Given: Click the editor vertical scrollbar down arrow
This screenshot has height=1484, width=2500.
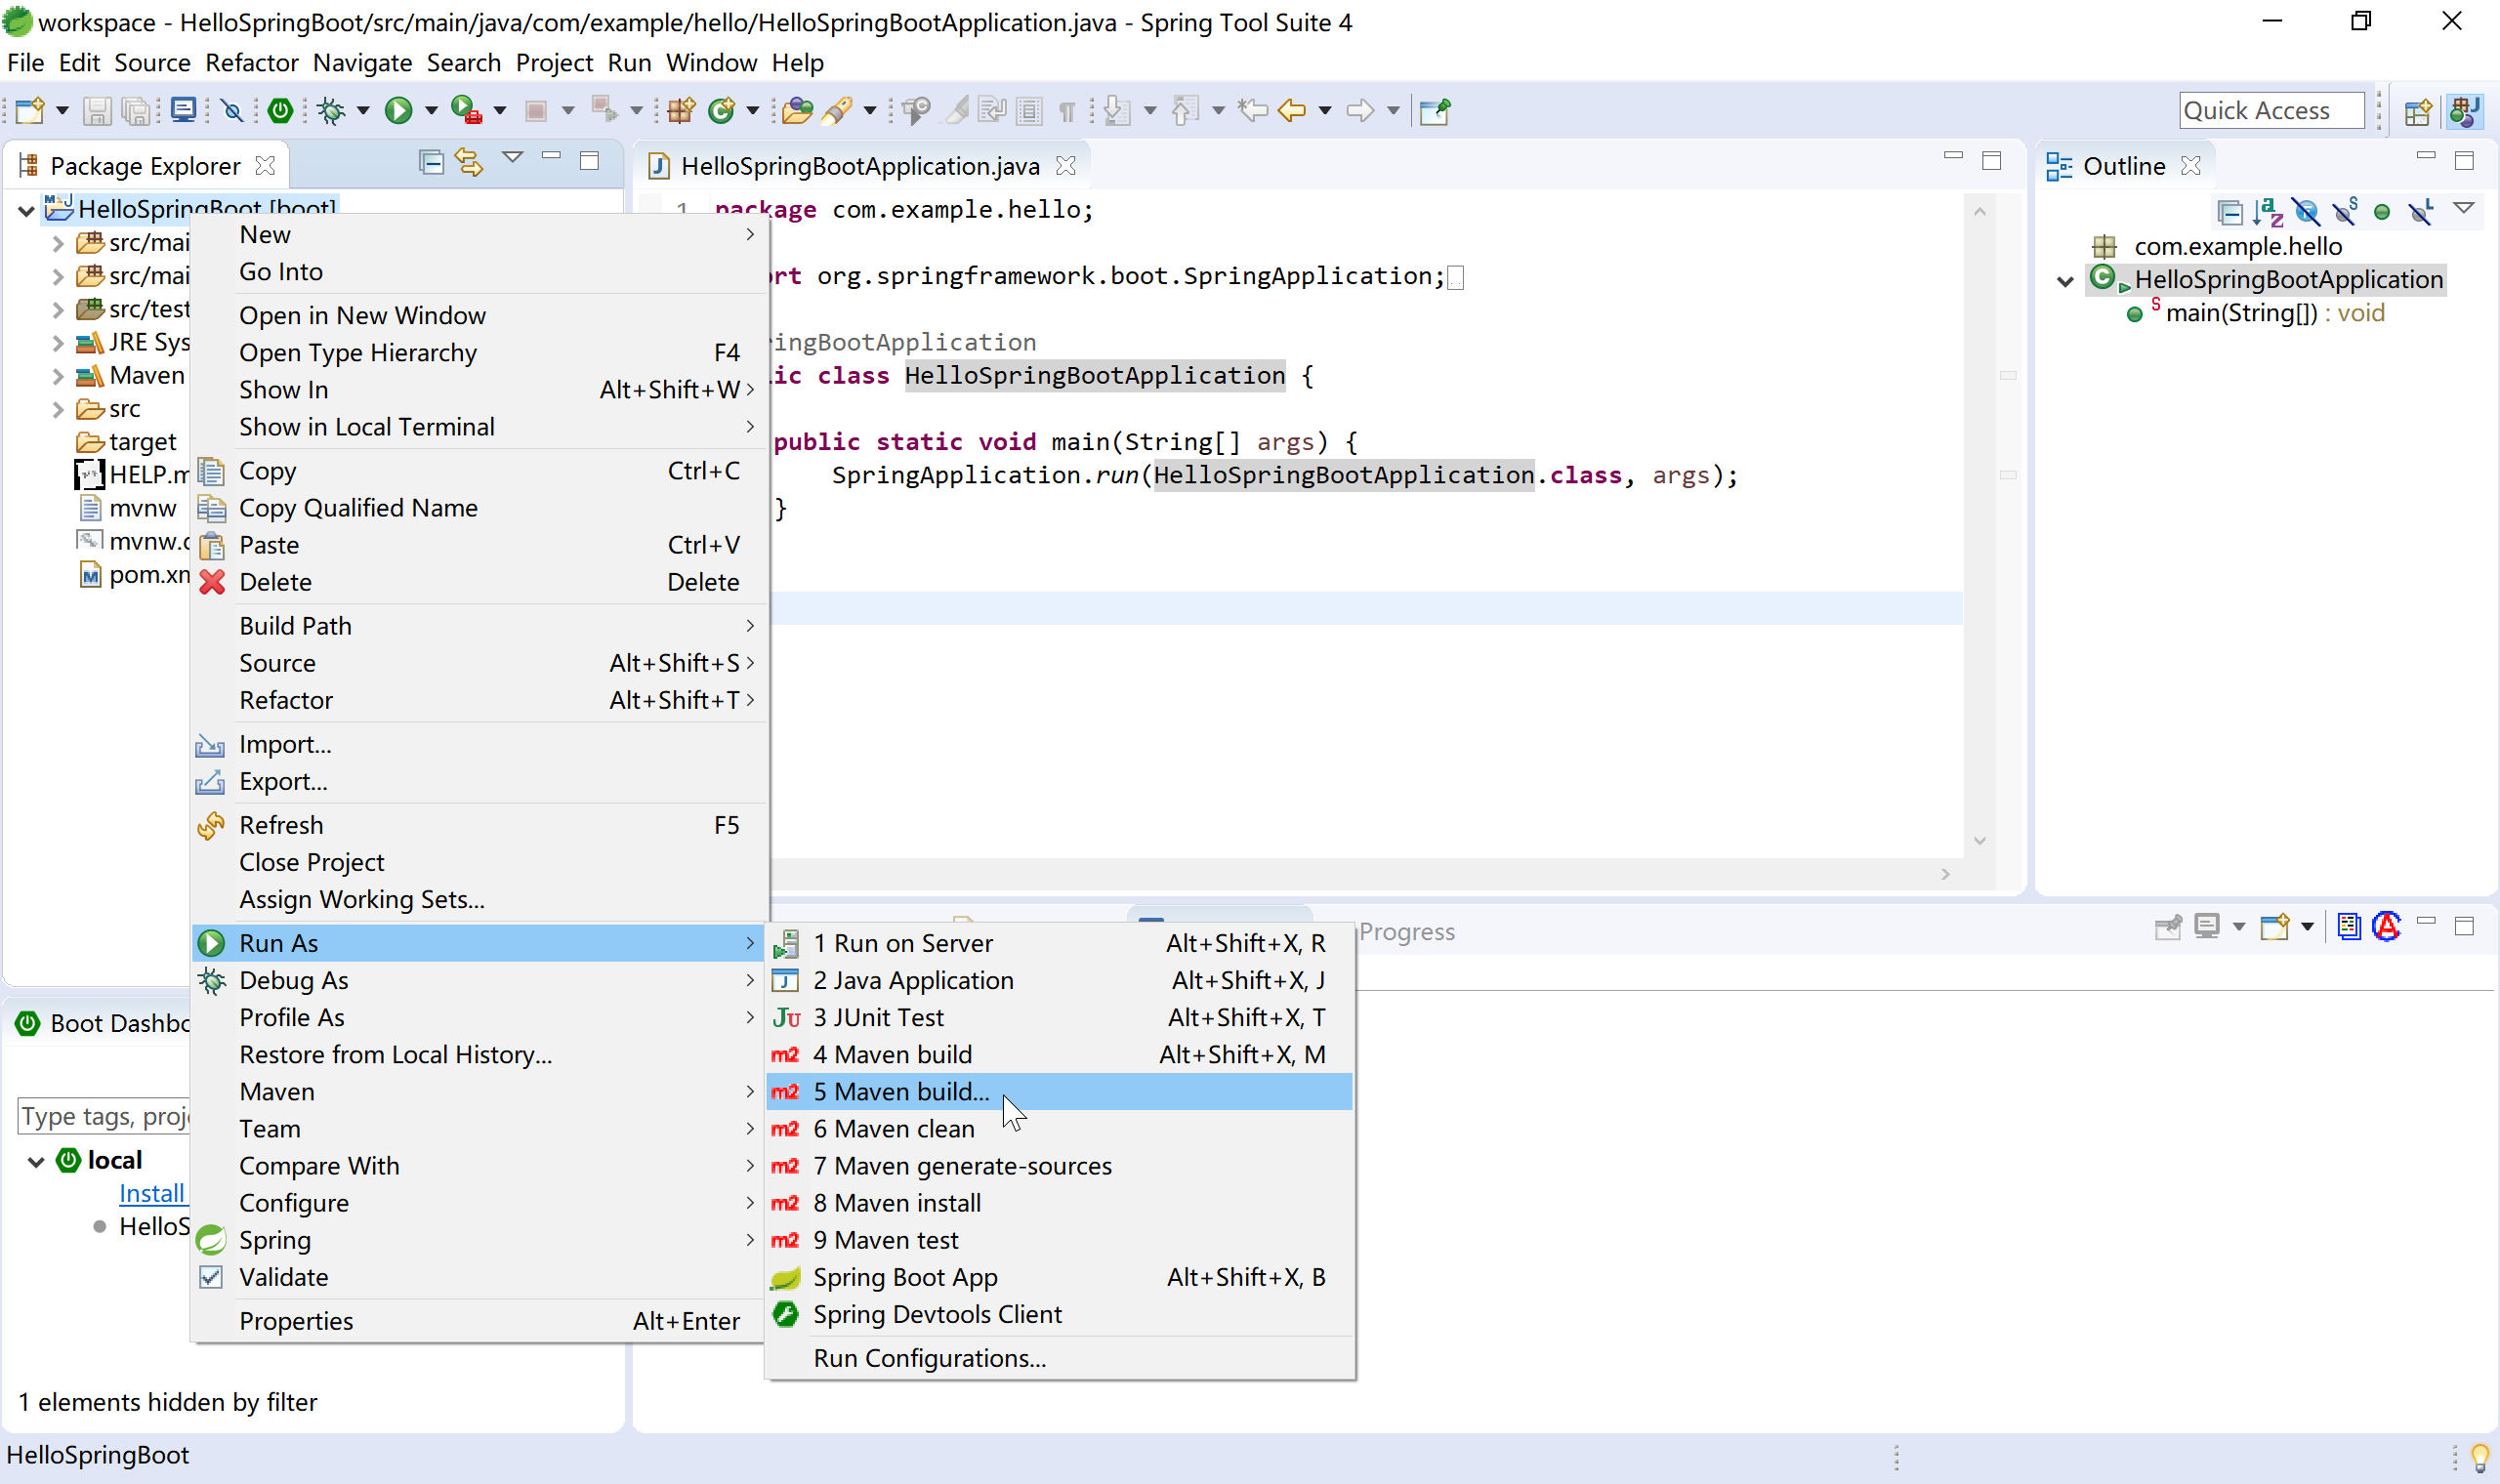Looking at the screenshot, I should coord(1980,841).
